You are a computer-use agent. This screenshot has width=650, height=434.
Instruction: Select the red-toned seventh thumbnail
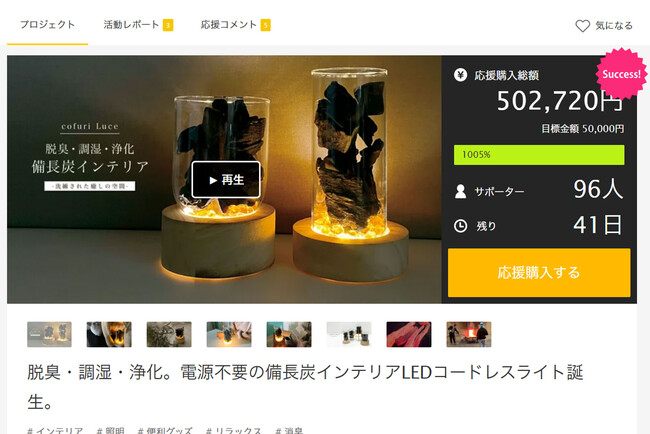(x=409, y=334)
